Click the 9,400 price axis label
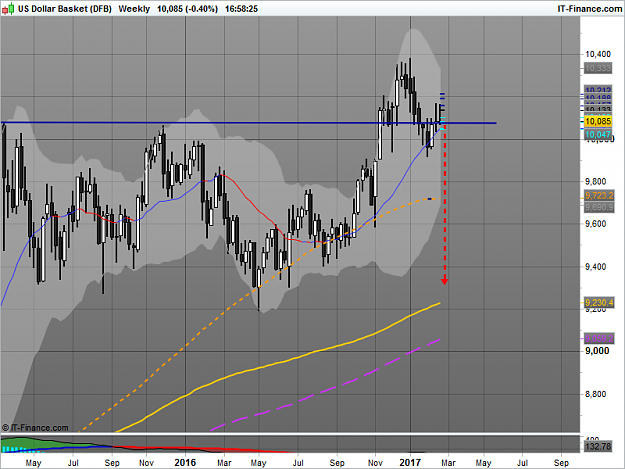625x469 pixels. 596,267
